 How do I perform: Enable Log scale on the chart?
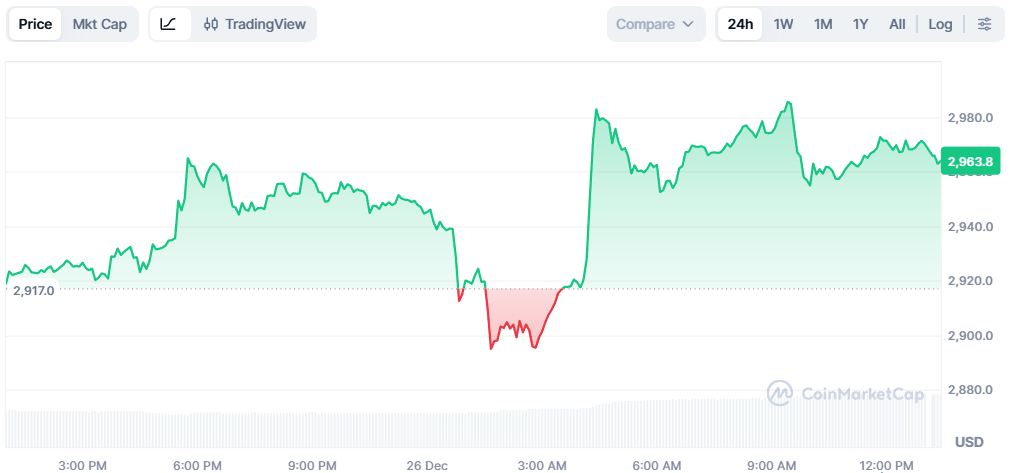click(940, 24)
